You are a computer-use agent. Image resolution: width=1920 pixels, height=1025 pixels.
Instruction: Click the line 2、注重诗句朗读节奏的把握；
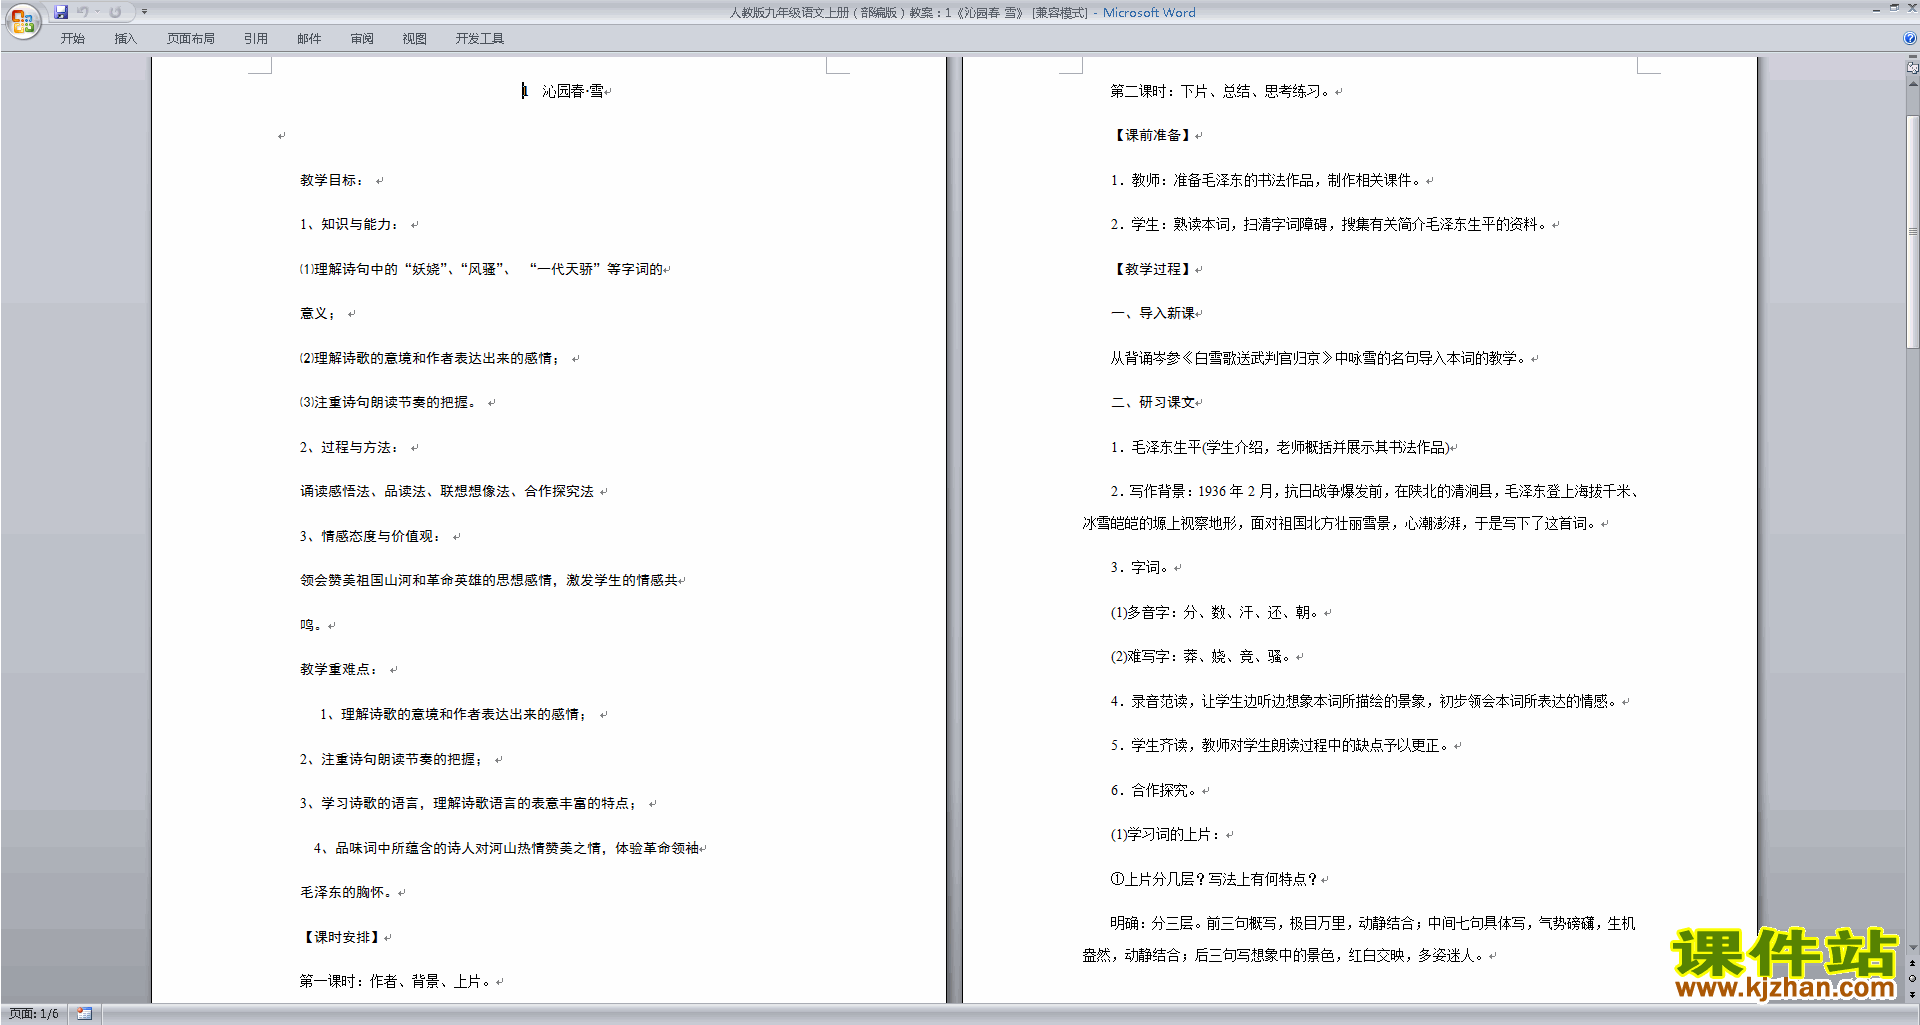point(392,760)
